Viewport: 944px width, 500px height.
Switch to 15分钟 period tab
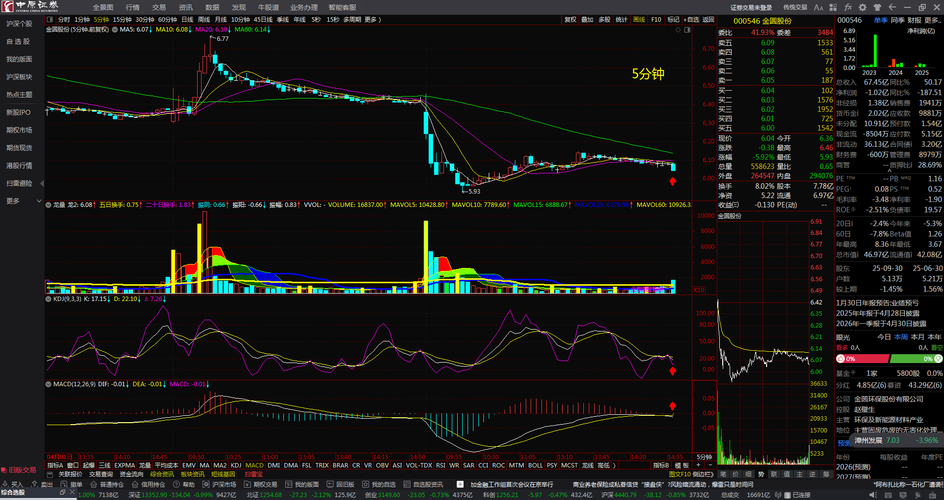(x=122, y=19)
